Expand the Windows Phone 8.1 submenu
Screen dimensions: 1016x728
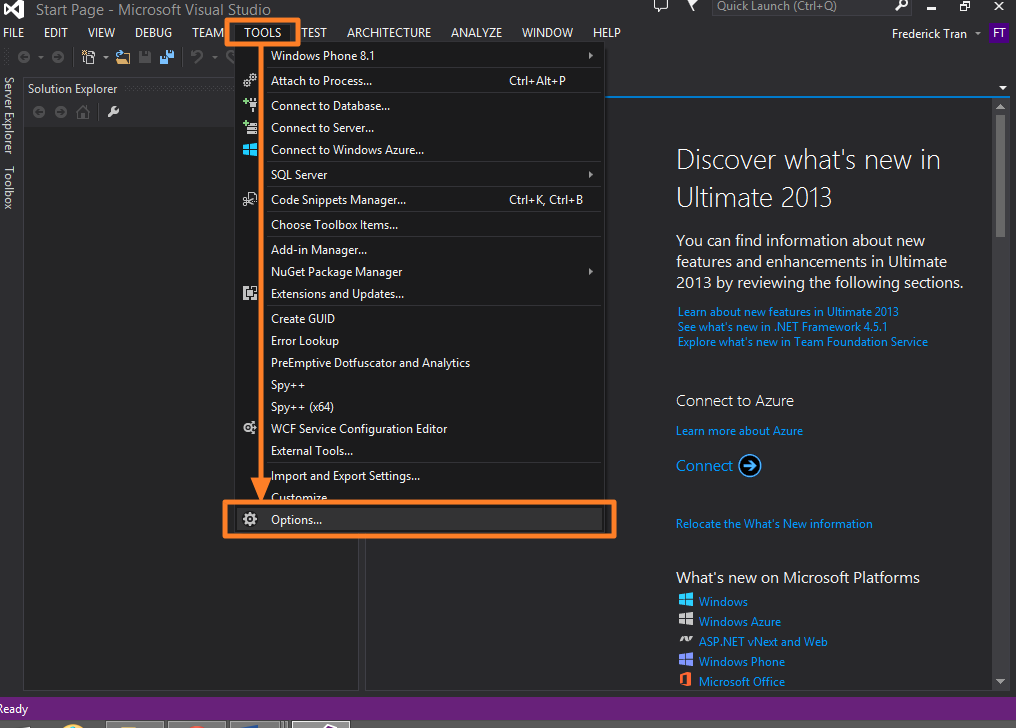coord(591,56)
